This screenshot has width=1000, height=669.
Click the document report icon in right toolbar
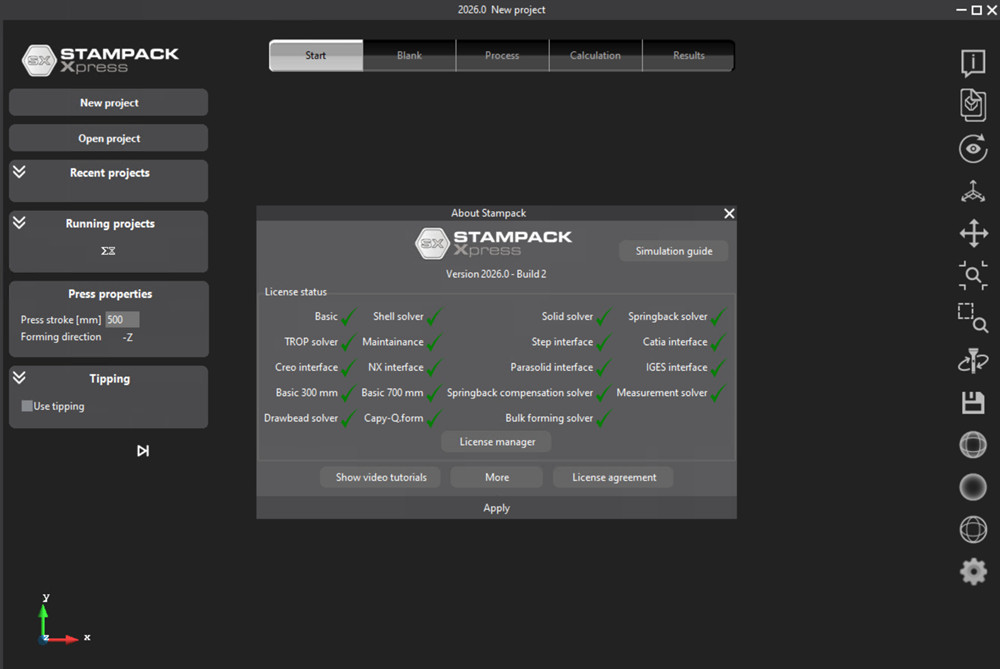[x=973, y=105]
